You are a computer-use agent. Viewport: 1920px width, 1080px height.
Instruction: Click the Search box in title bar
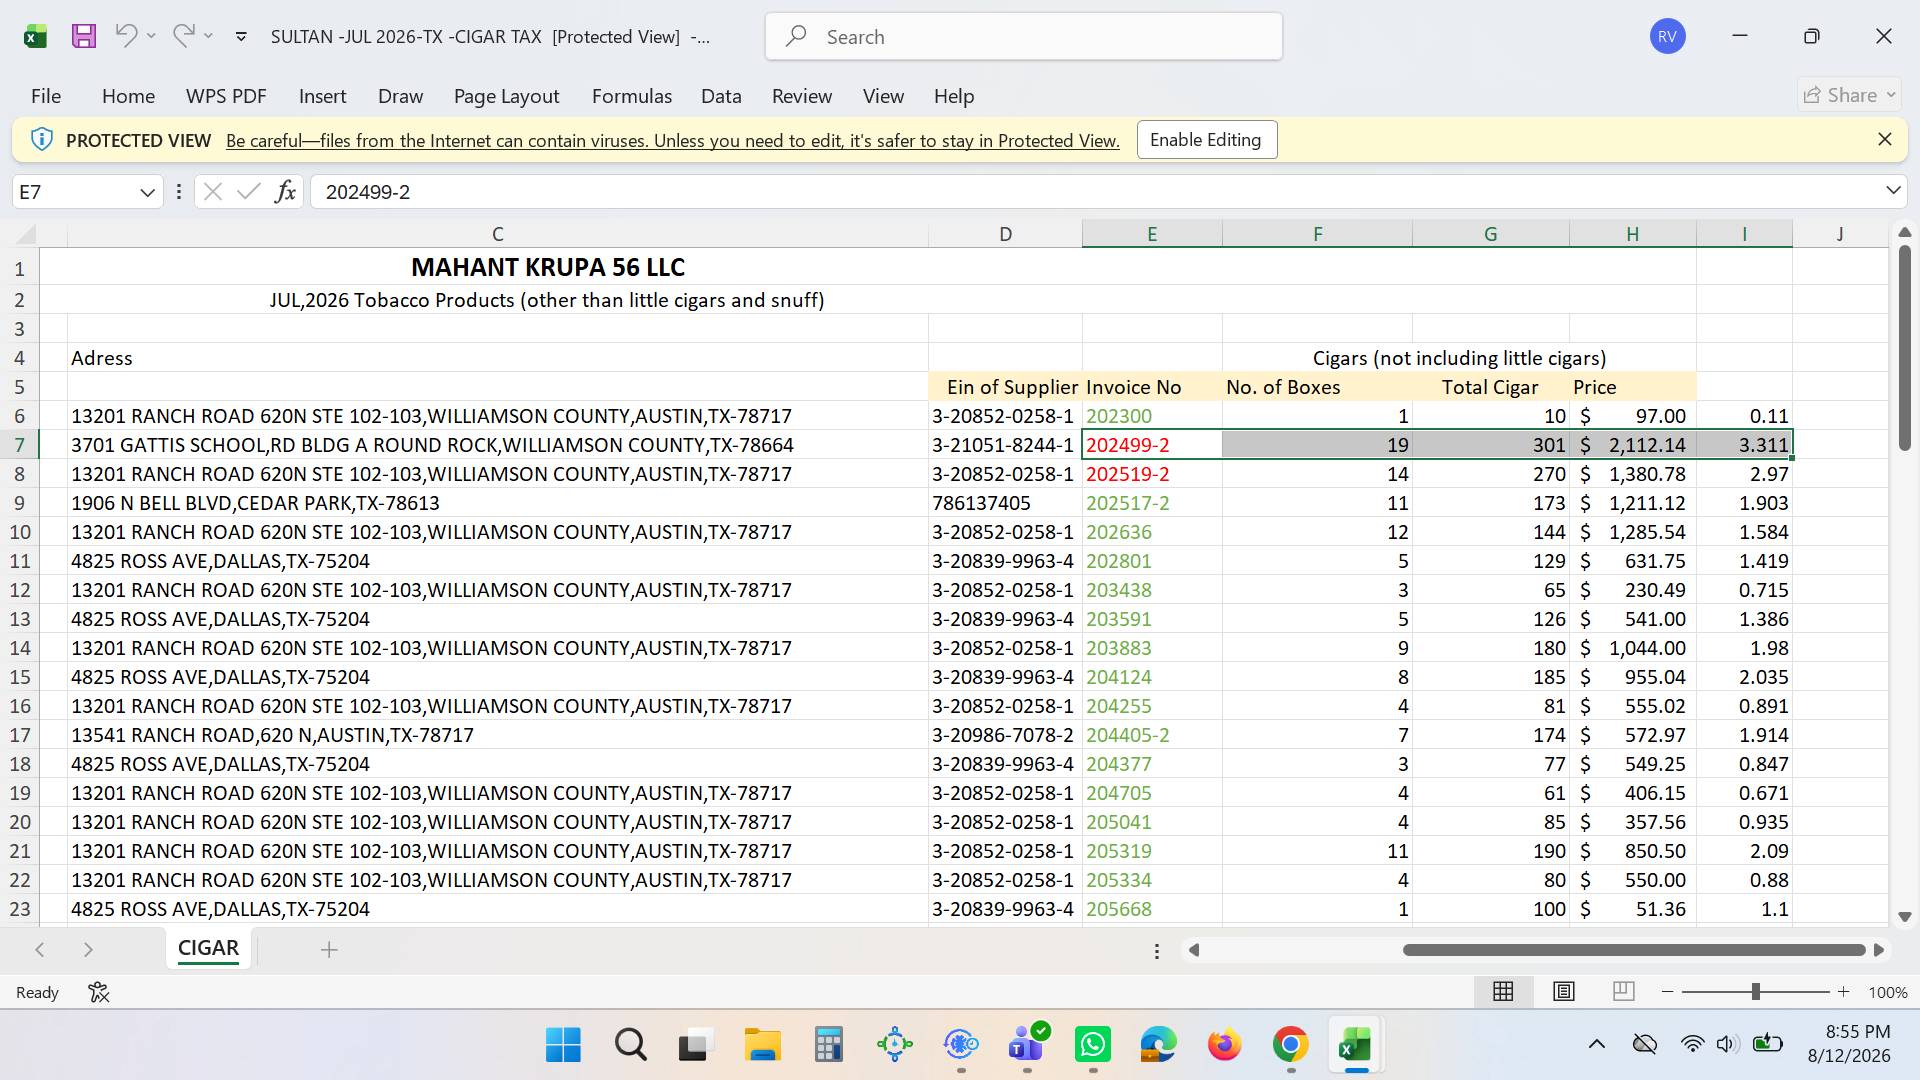click(x=1023, y=37)
